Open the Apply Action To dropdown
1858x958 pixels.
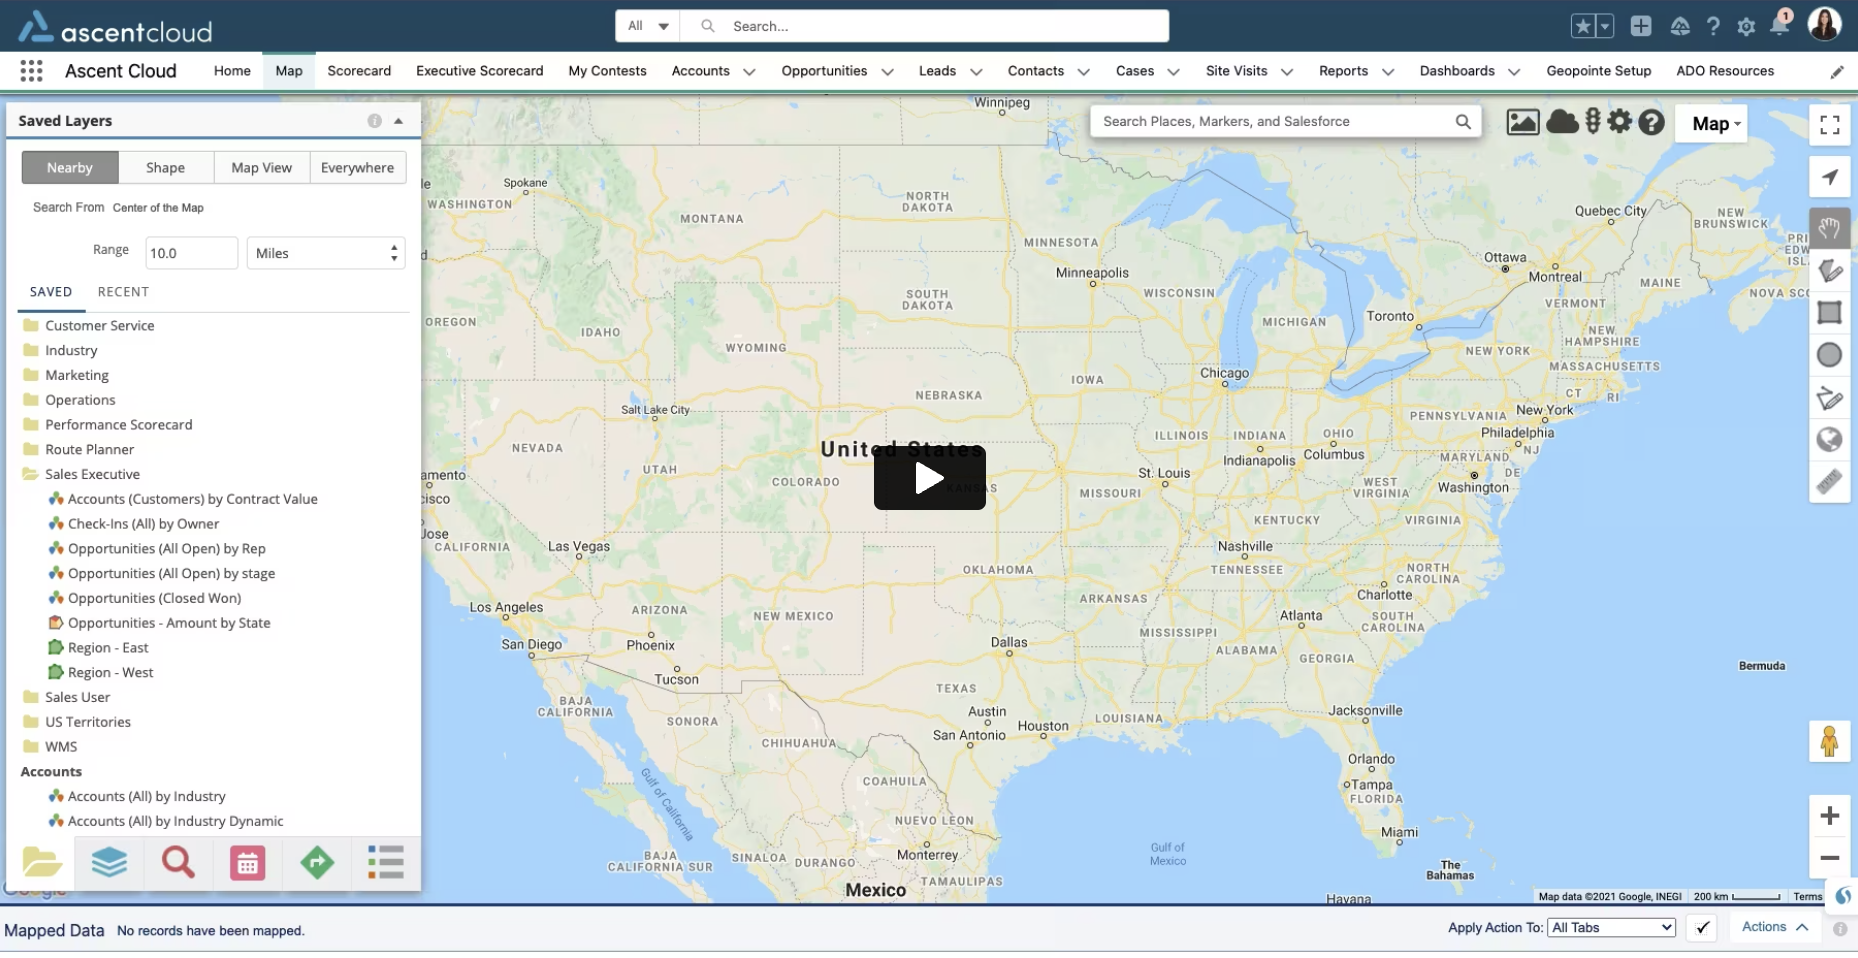(1611, 928)
